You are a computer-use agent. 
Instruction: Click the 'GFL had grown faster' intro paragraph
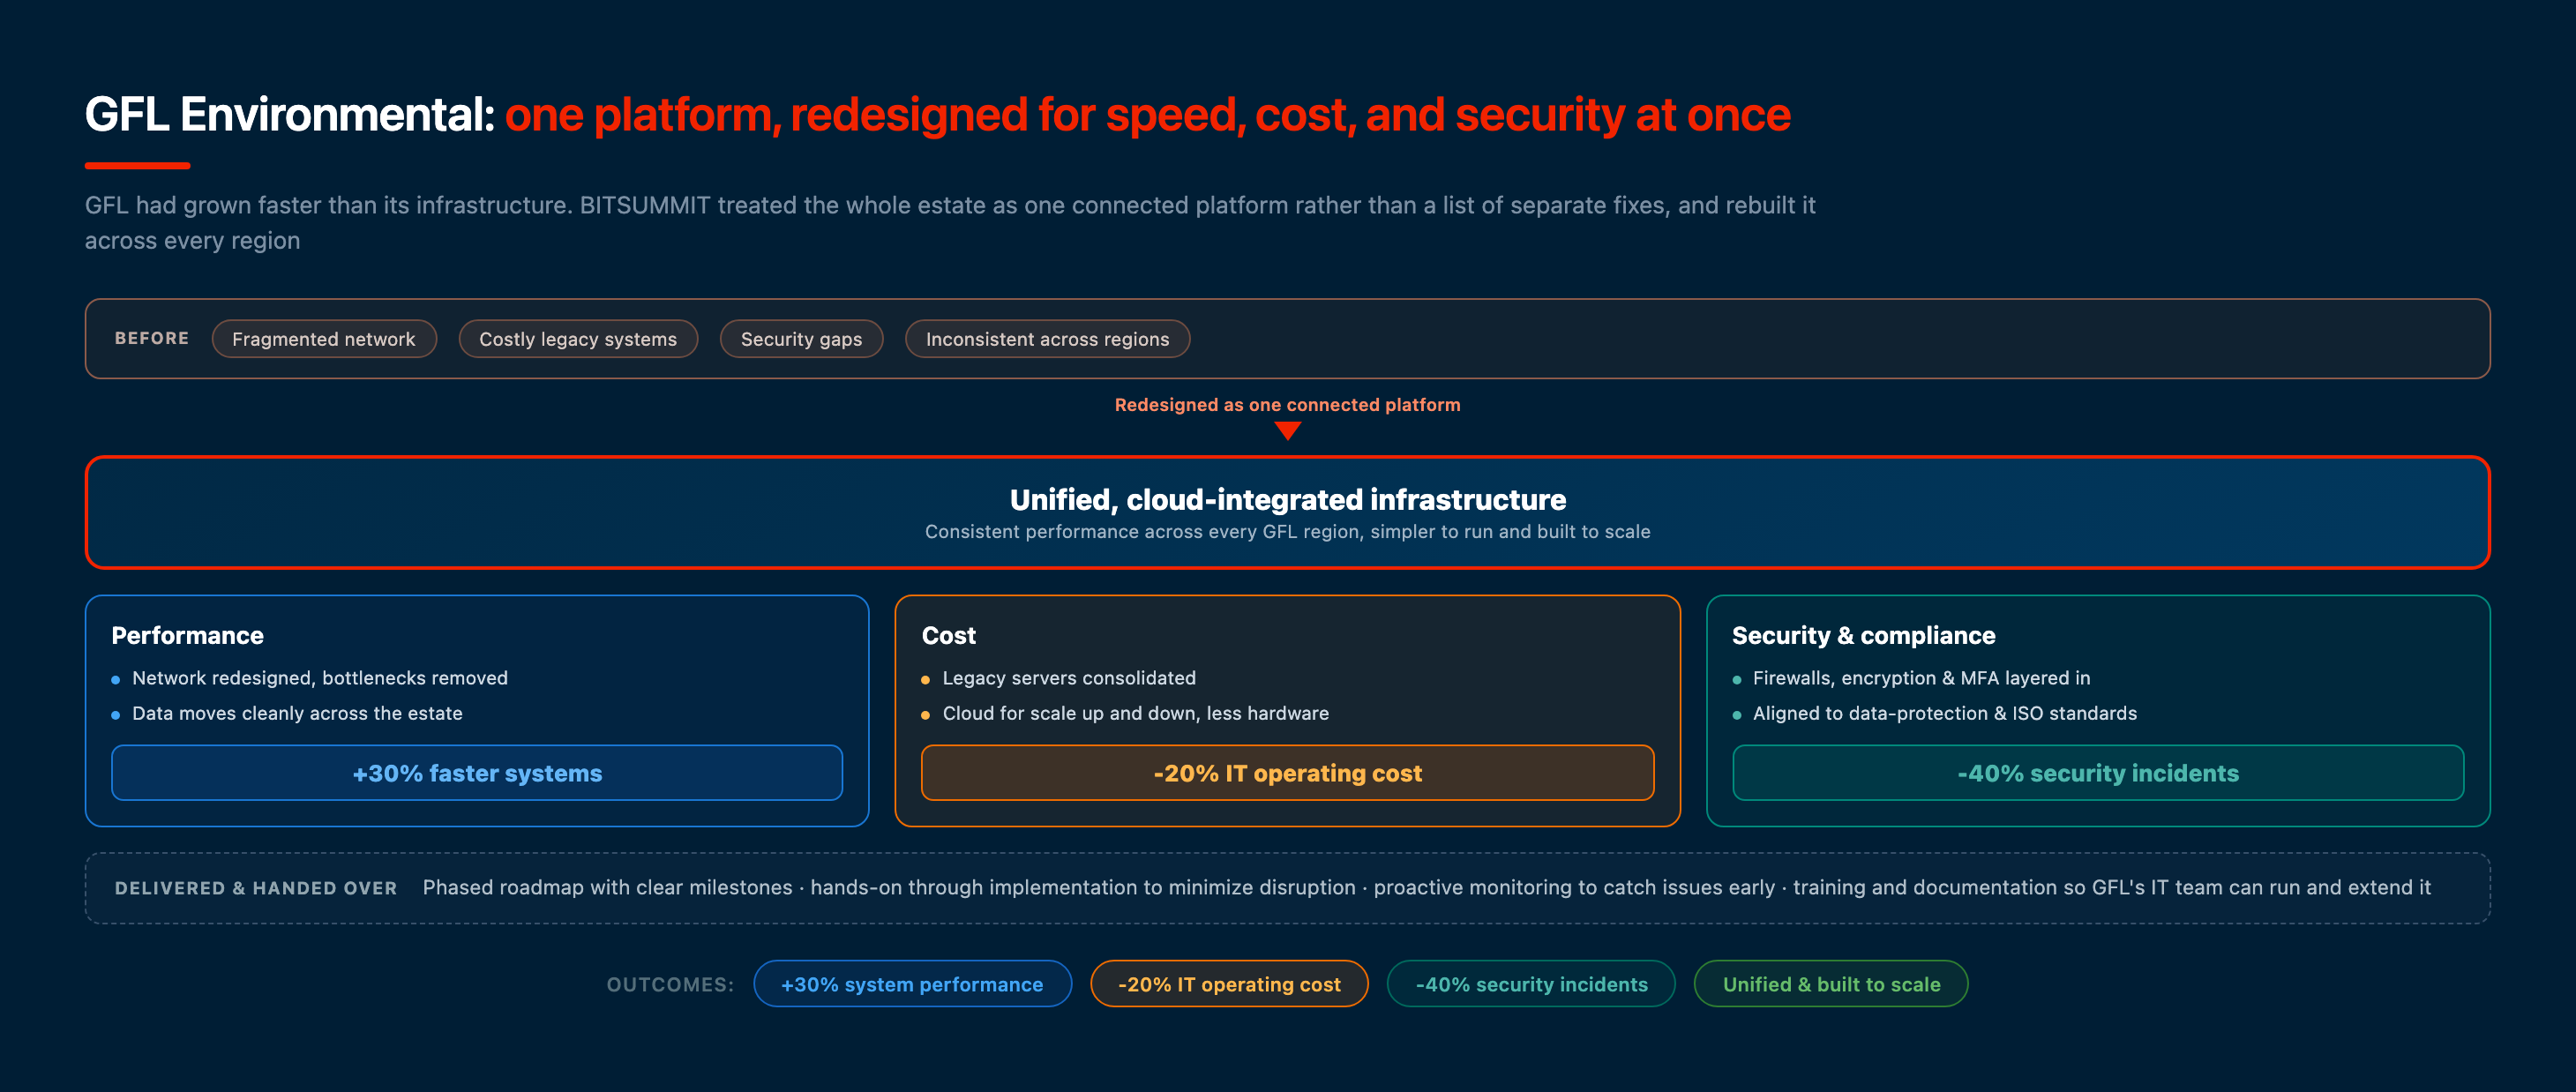point(950,223)
